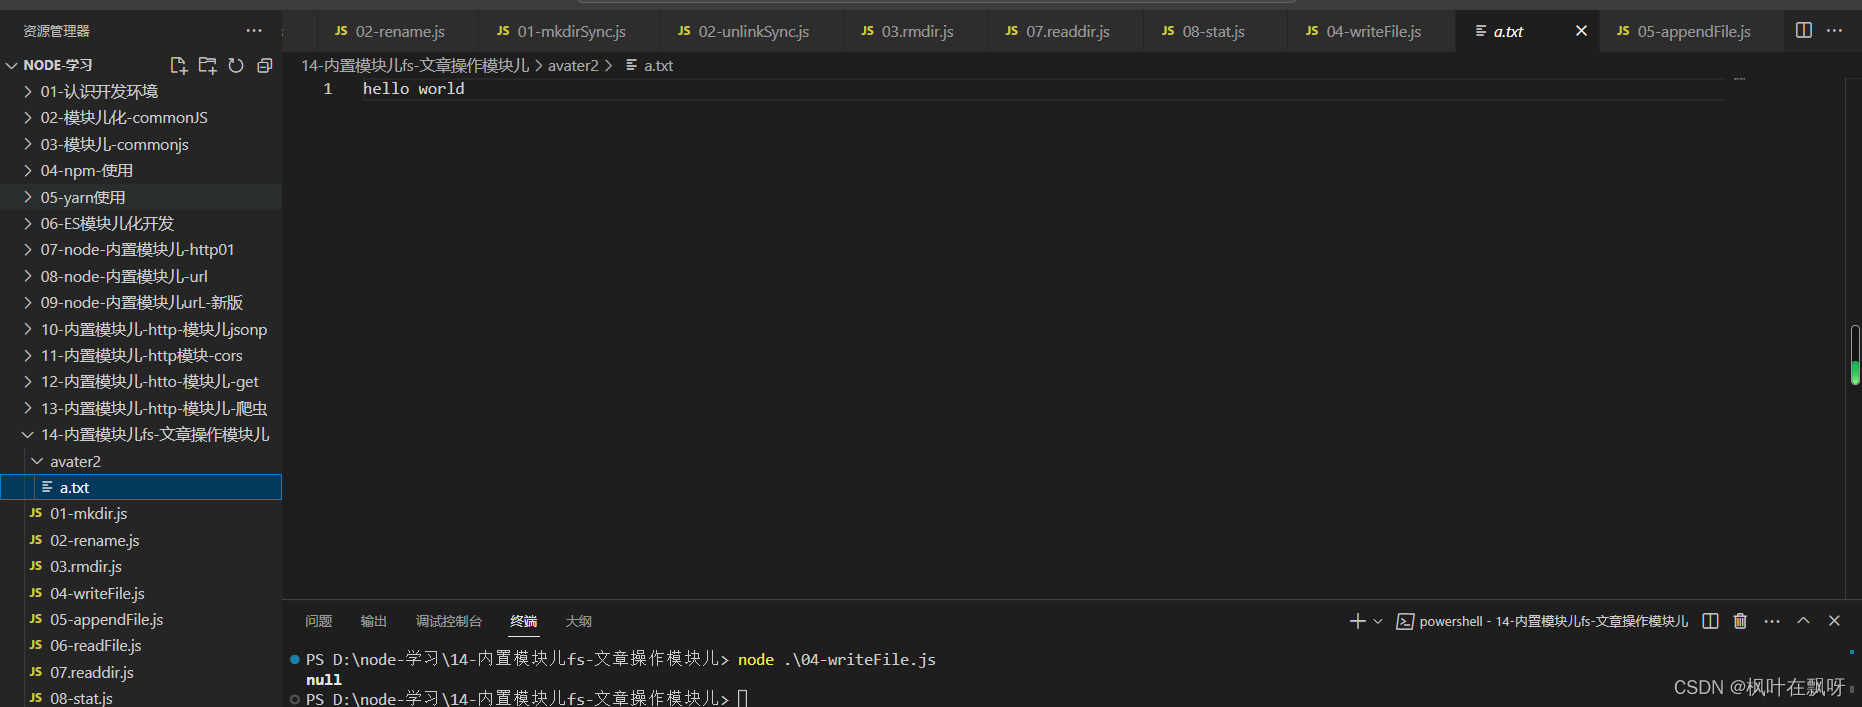Click the hello world line in editor
1862x707 pixels.
coord(413,89)
